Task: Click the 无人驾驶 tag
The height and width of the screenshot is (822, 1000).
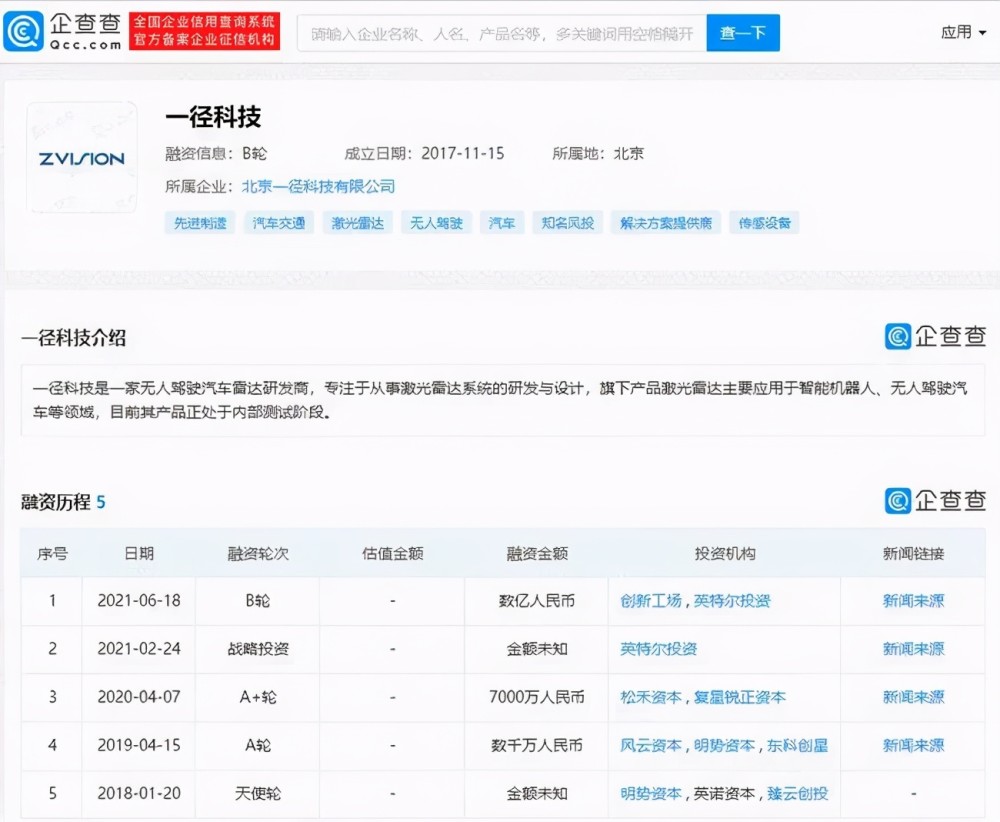Action: [x=436, y=223]
